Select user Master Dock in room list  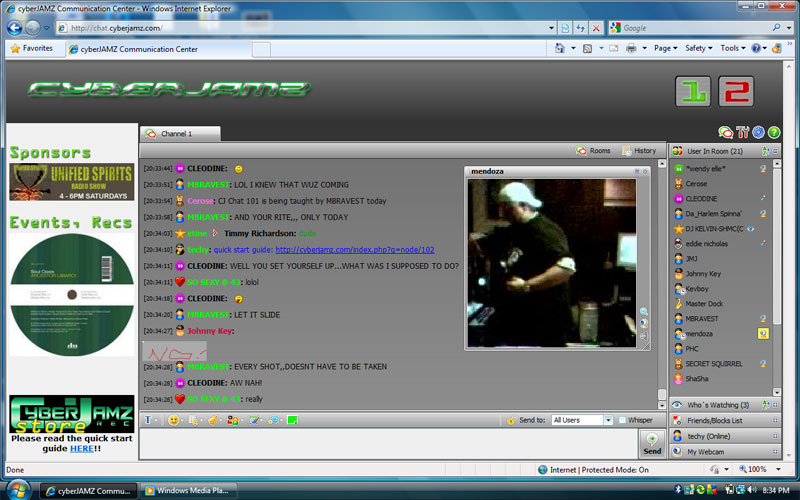[x=704, y=304]
